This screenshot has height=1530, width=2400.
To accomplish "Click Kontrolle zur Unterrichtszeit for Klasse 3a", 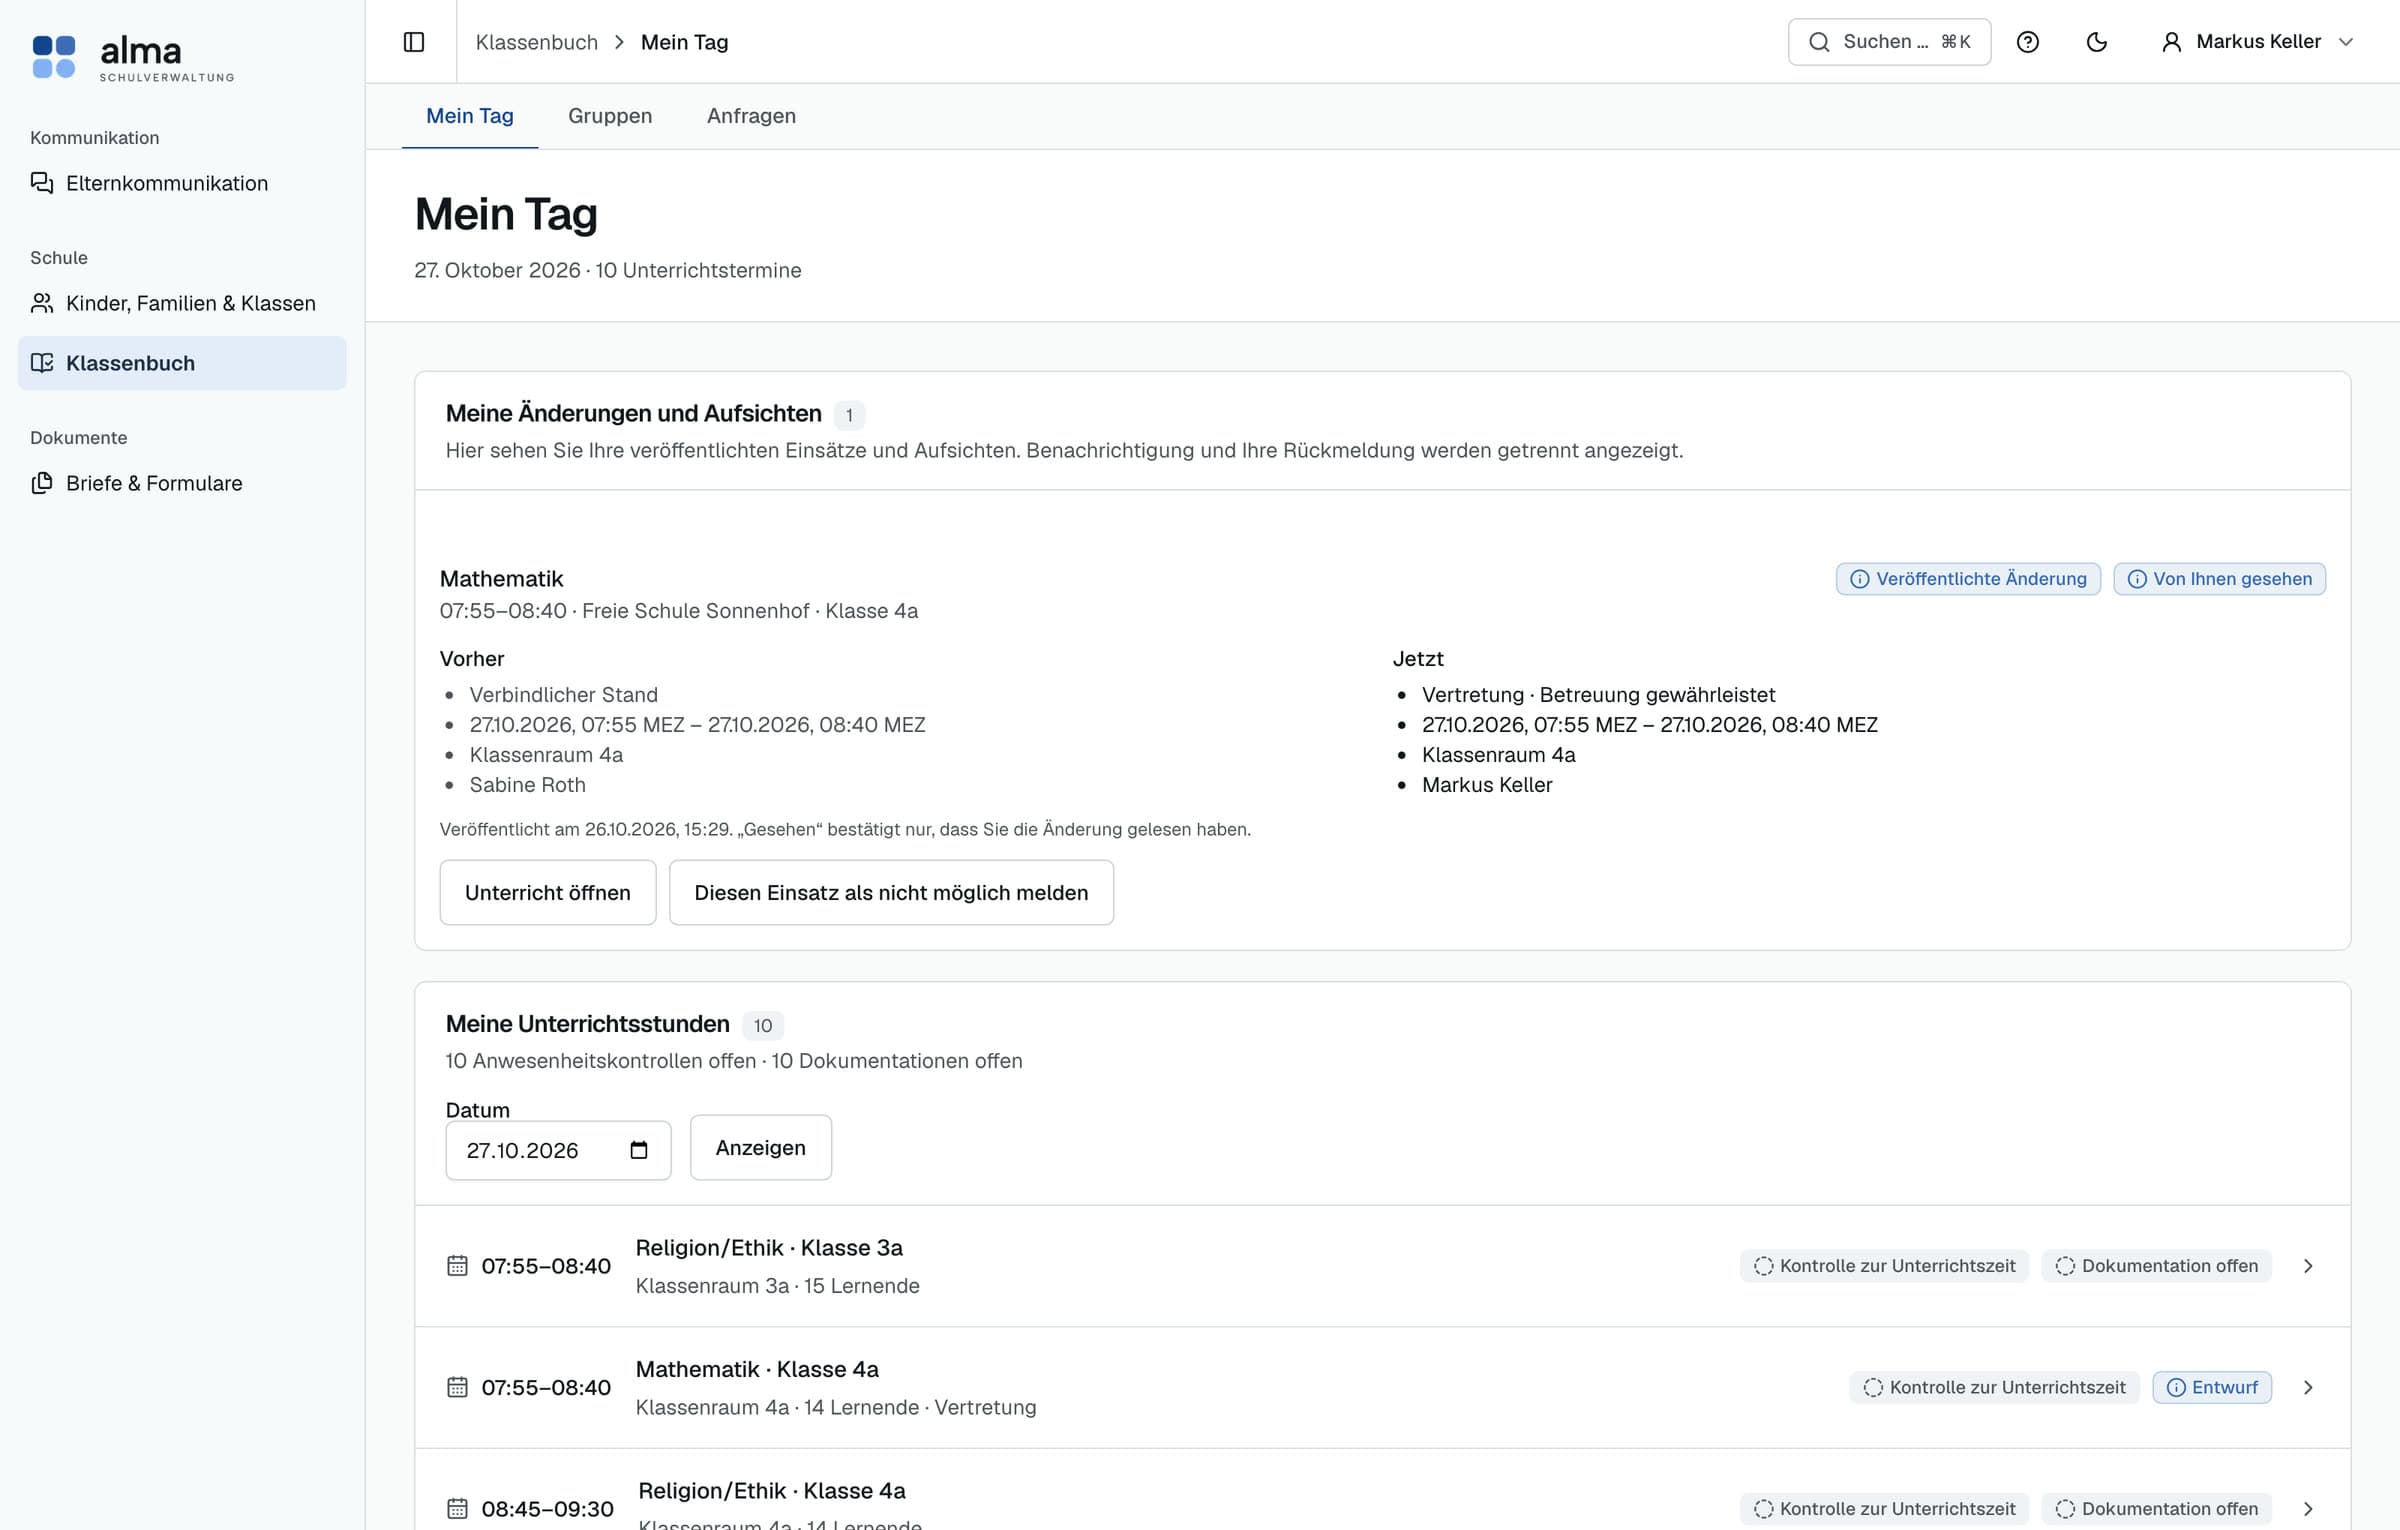I will [x=1884, y=1266].
